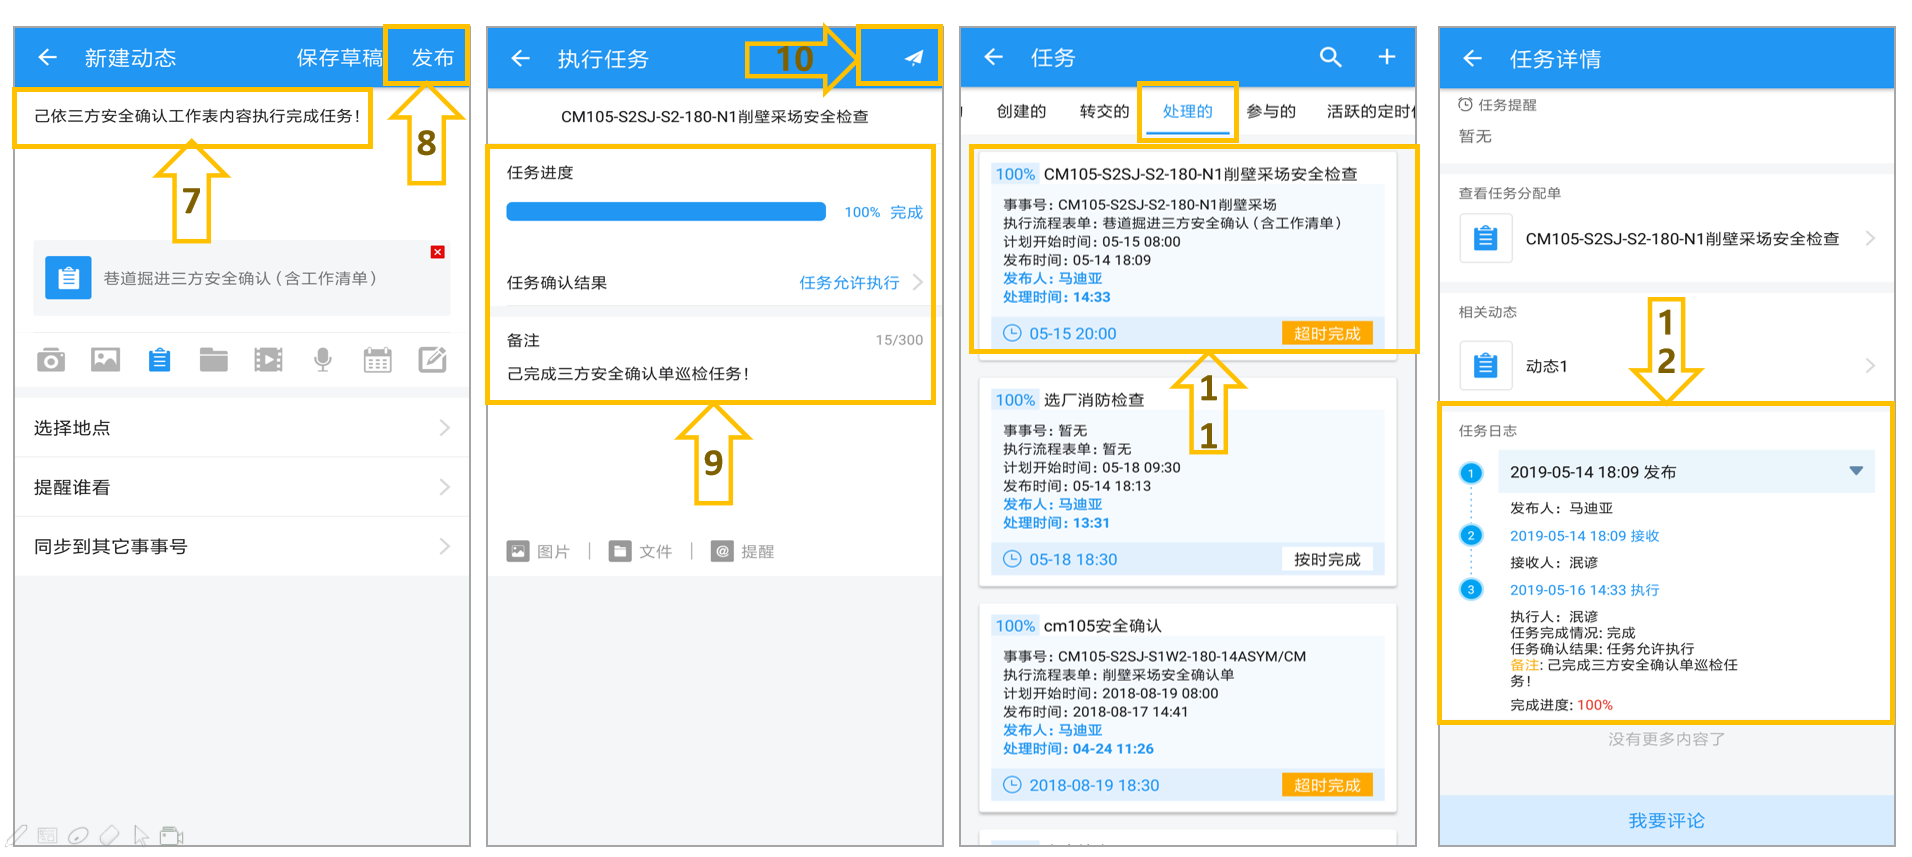The height and width of the screenshot is (857, 1912).
Task: Tap 超时完成 badge on CM105 inspection card
Action: (1327, 333)
